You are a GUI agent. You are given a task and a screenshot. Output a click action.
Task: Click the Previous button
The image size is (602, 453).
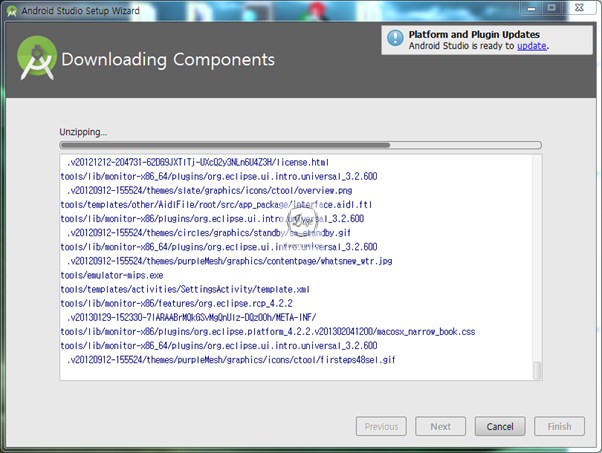click(x=381, y=426)
